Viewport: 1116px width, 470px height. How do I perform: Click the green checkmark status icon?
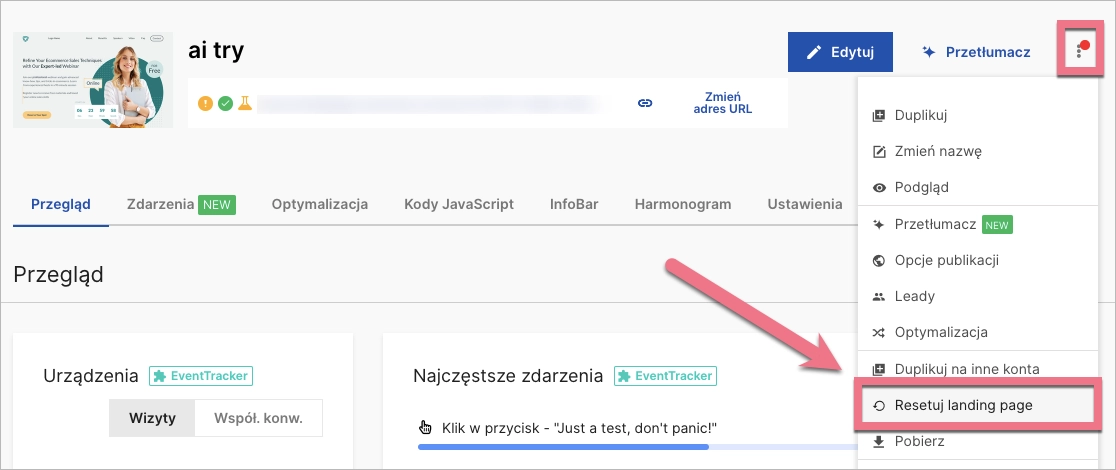pos(225,103)
